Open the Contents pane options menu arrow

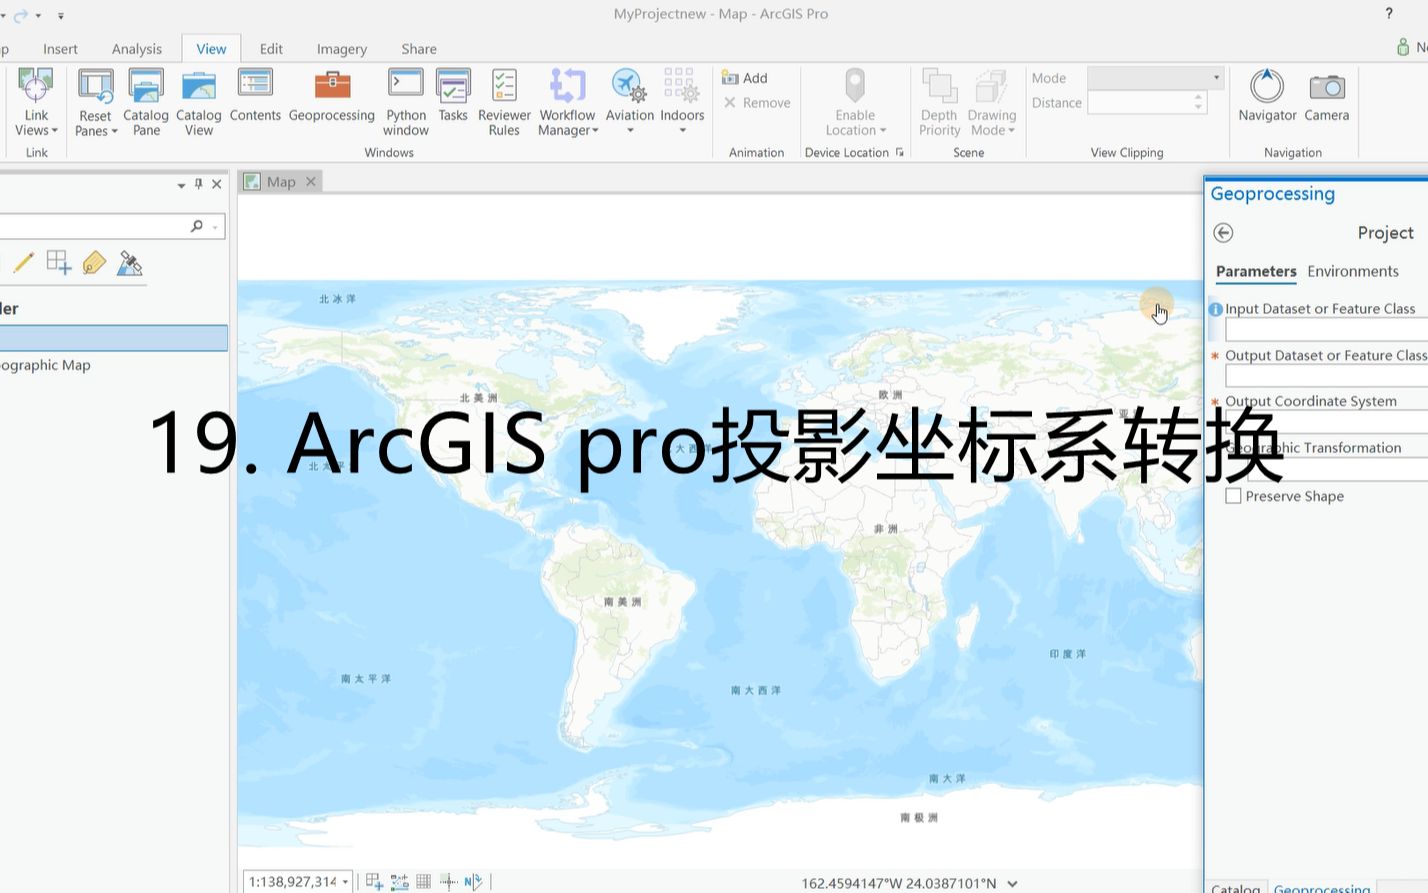coord(181,185)
